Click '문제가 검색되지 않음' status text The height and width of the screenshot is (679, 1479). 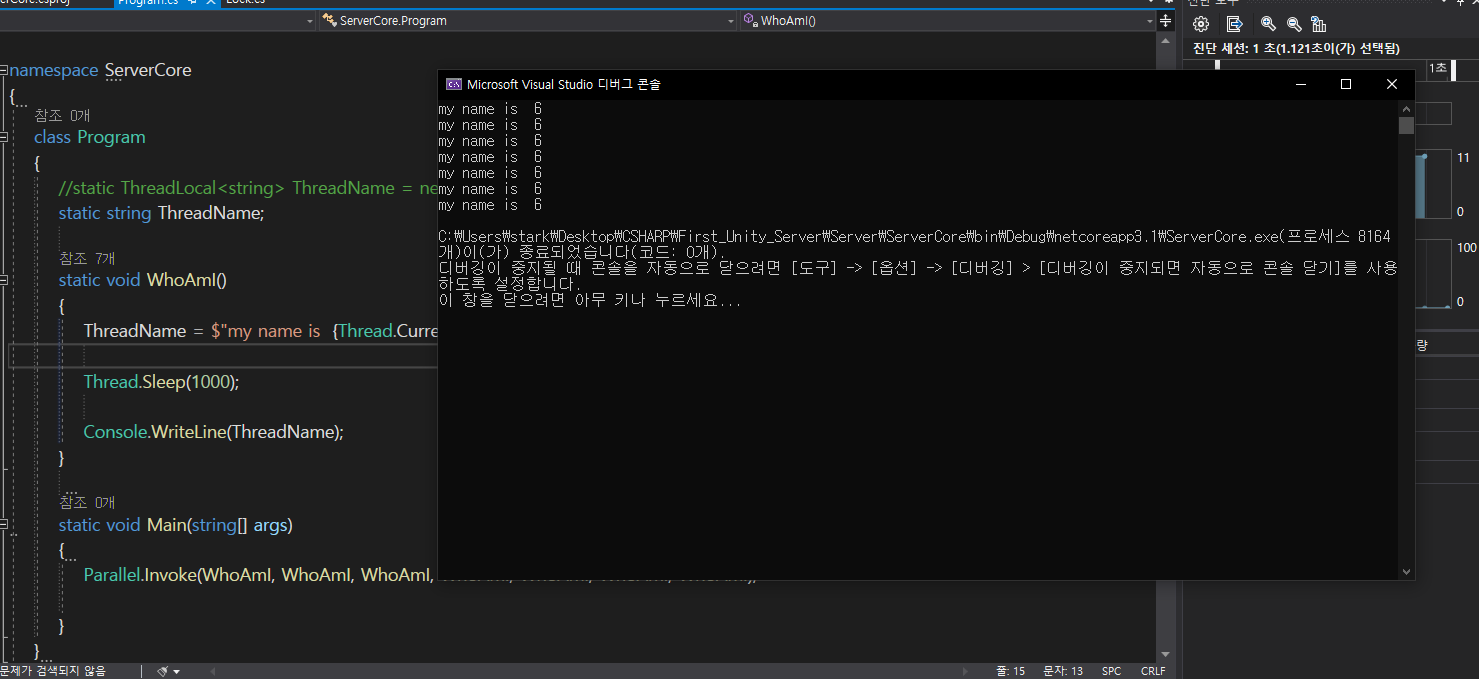tap(53, 671)
